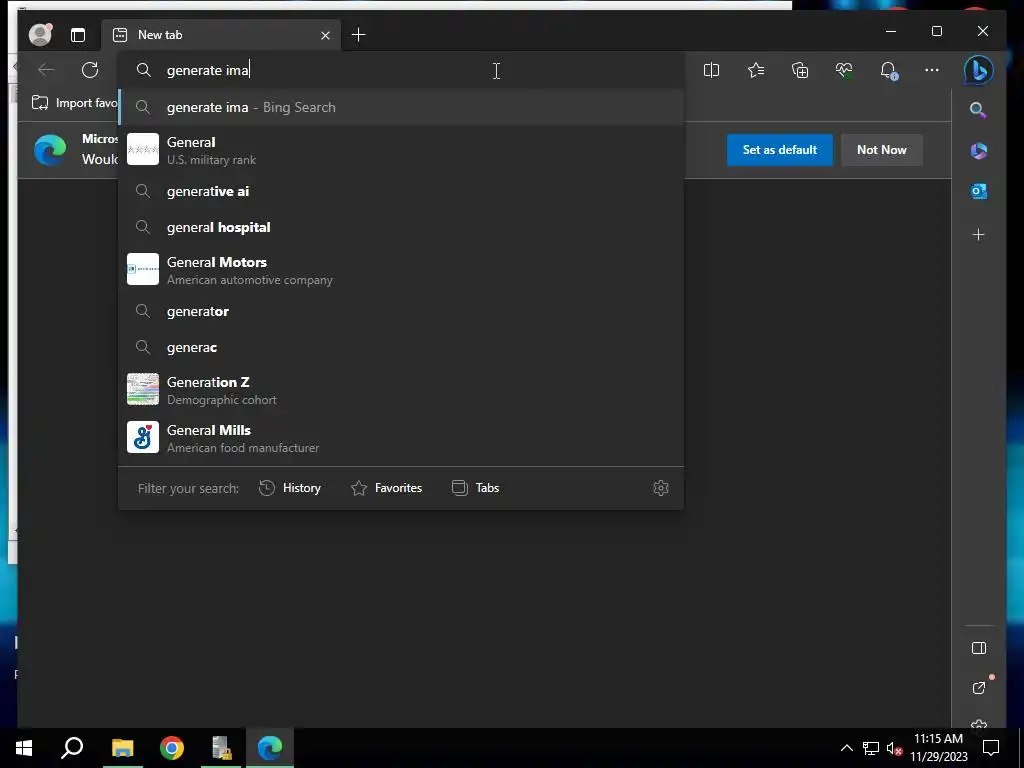This screenshot has width=1024, height=768.
Task: Open the tab actions menu icon
Action: click(78, 35)
